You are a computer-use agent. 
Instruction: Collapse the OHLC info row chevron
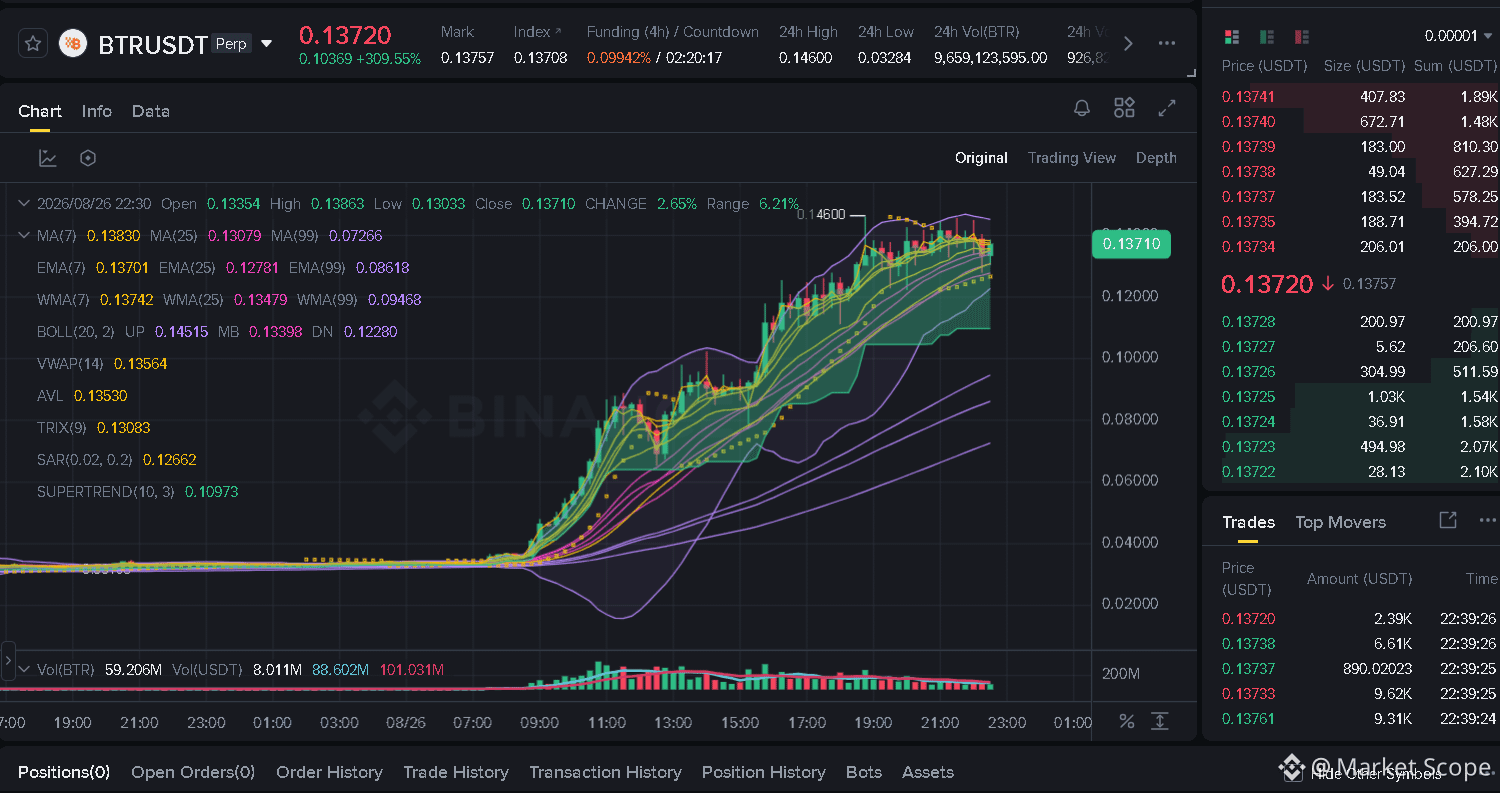[x=24, y=204]
